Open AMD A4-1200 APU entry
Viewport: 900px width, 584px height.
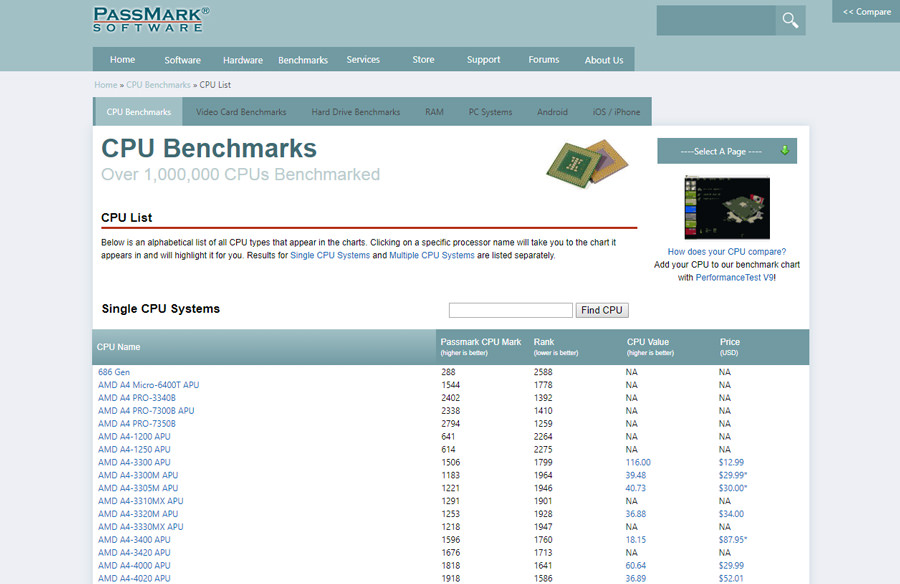point(134,437)
